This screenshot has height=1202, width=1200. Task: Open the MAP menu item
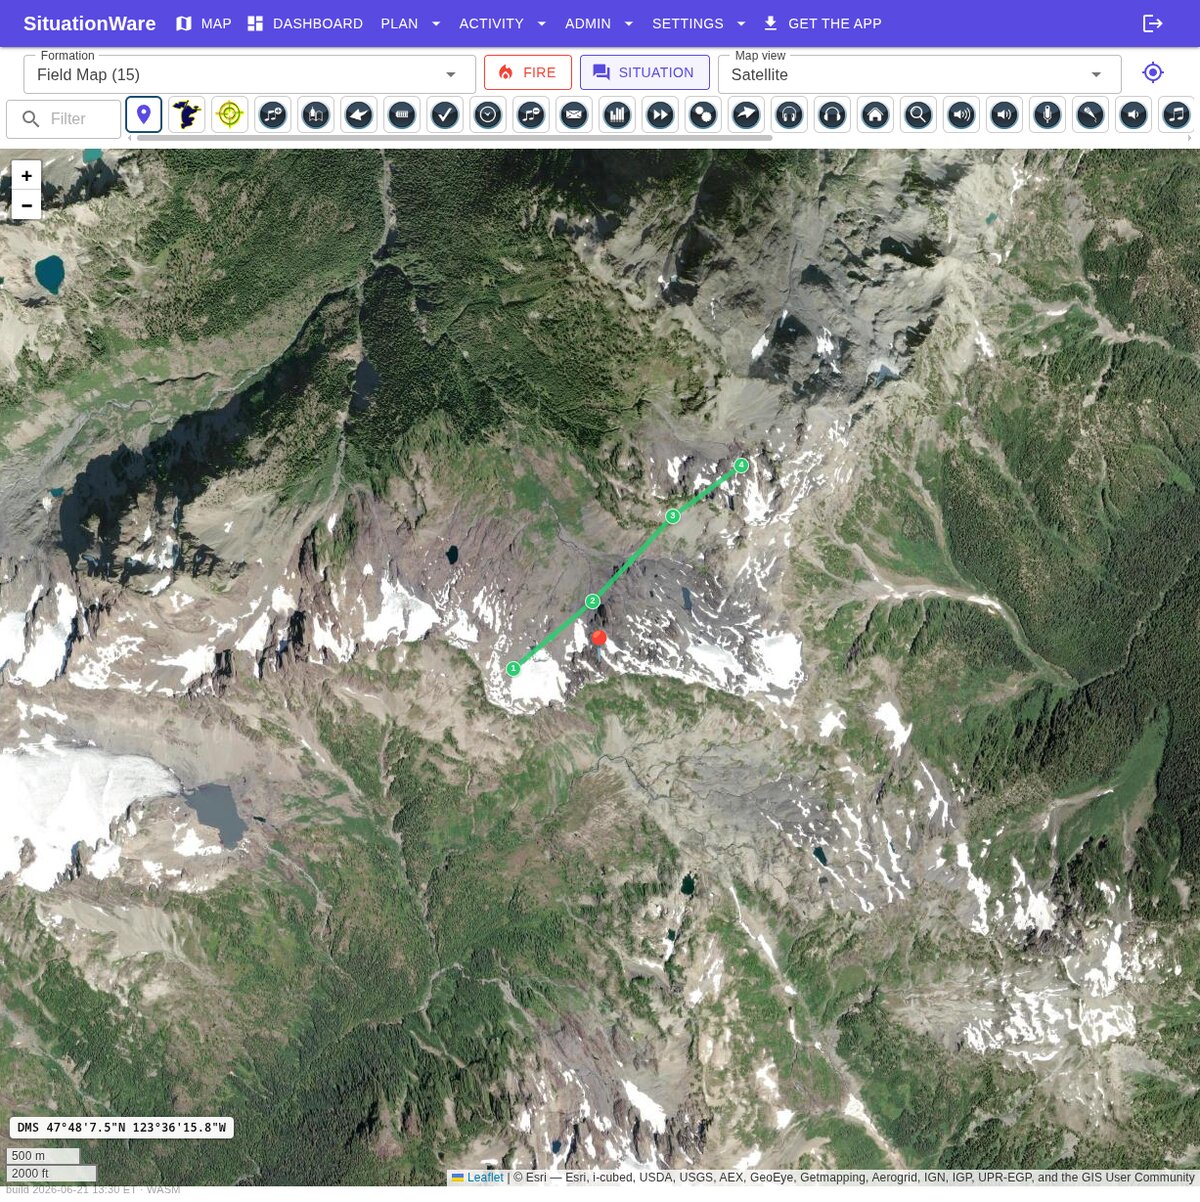203,23
